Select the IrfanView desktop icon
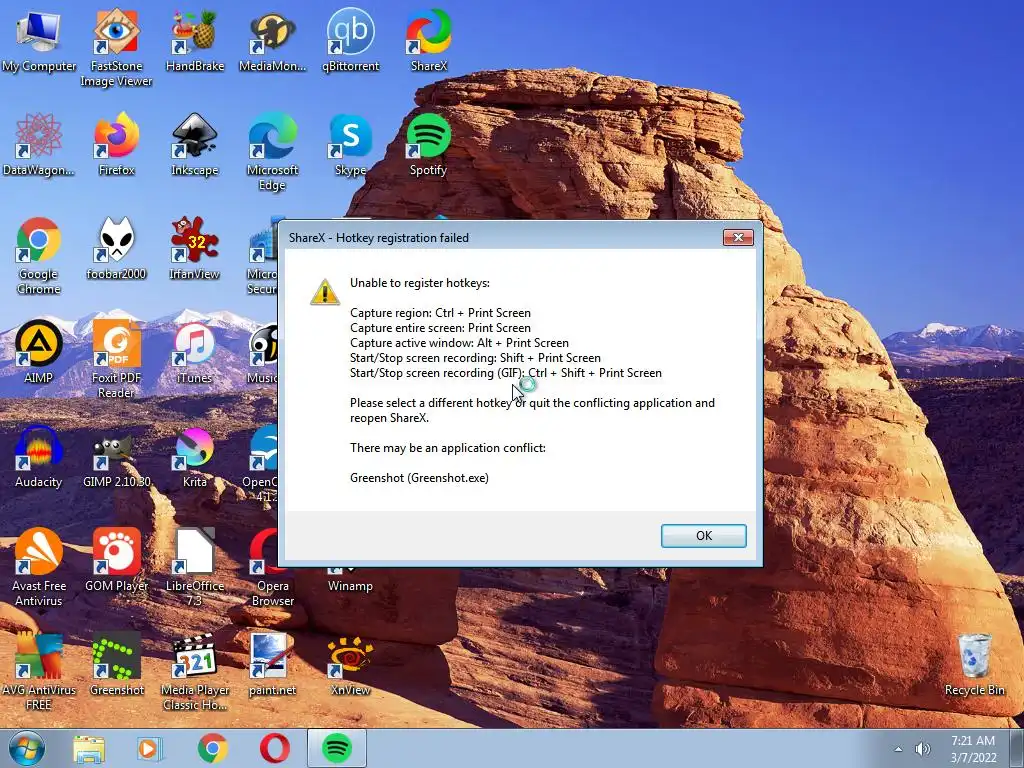1024x768 pixels. (195, 250)
